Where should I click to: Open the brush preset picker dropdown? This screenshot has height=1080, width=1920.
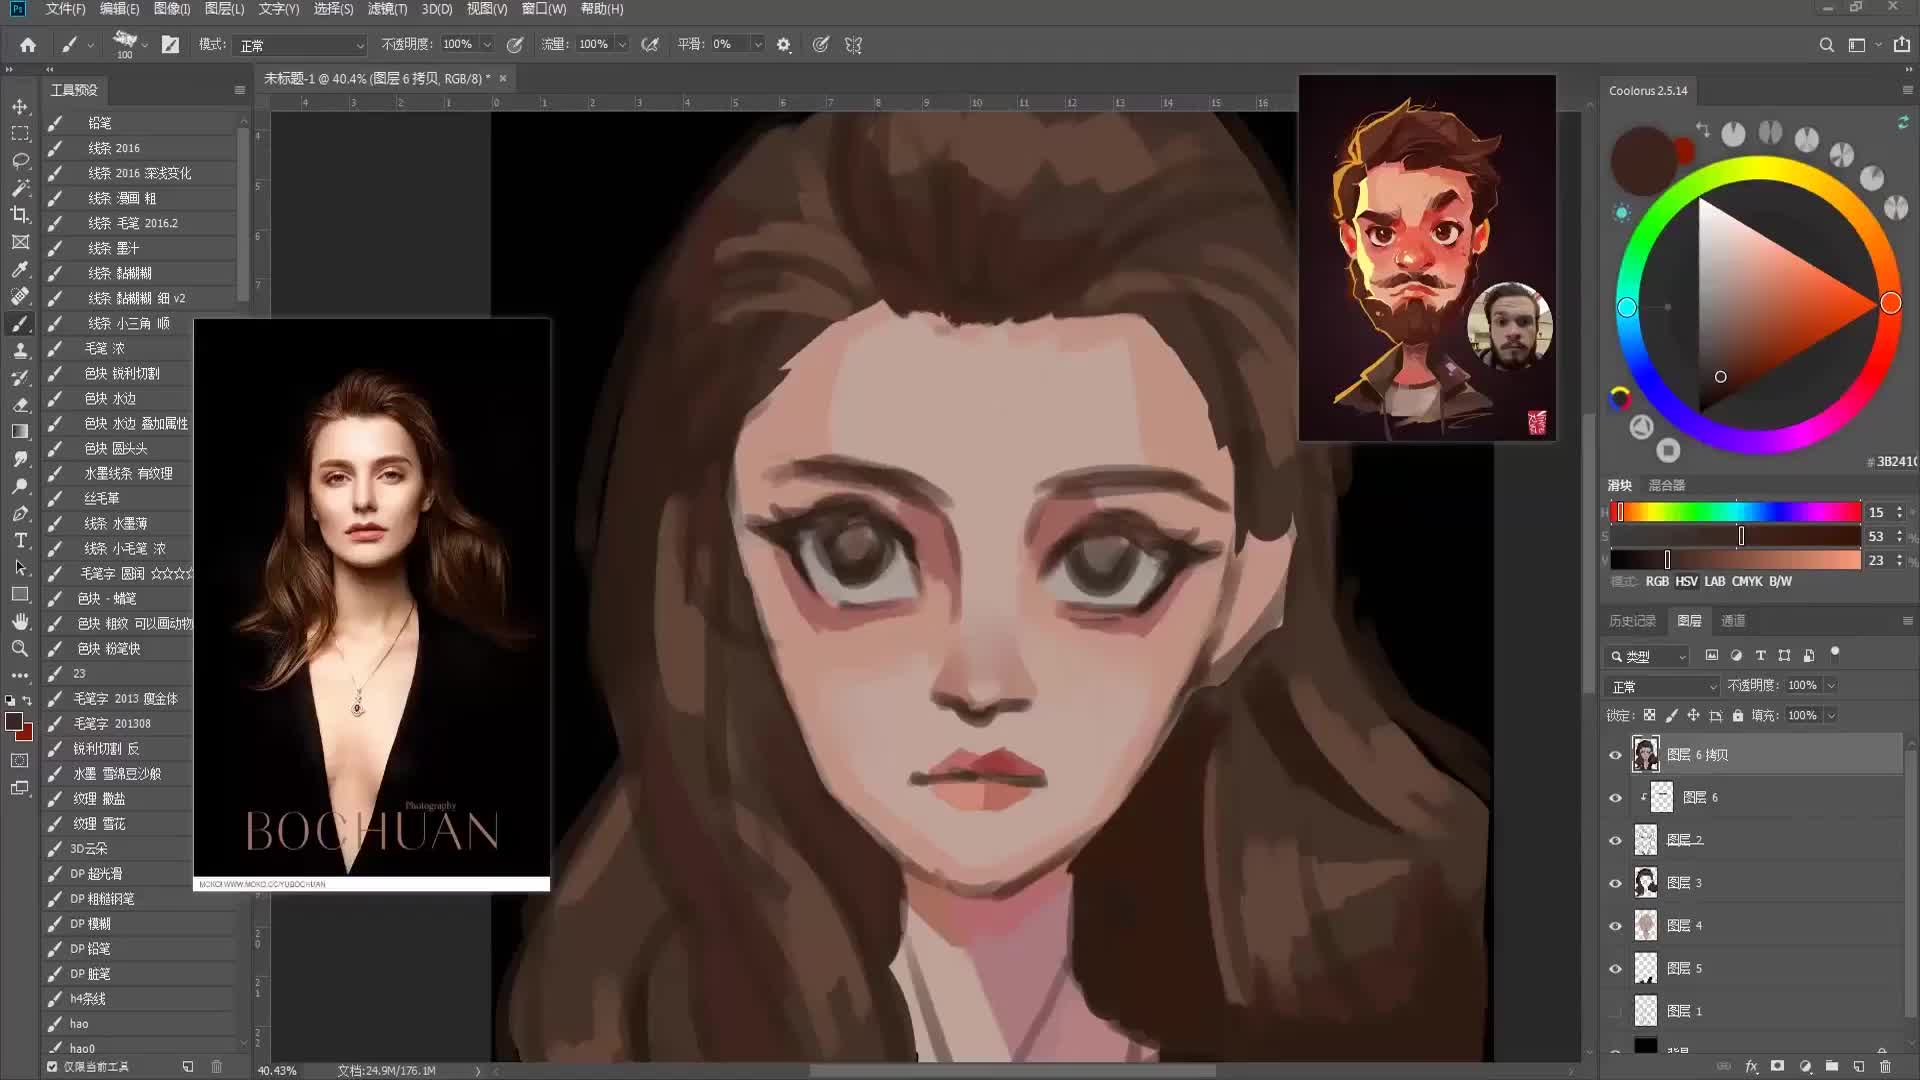pyautogui.click(x=145, y=44)
